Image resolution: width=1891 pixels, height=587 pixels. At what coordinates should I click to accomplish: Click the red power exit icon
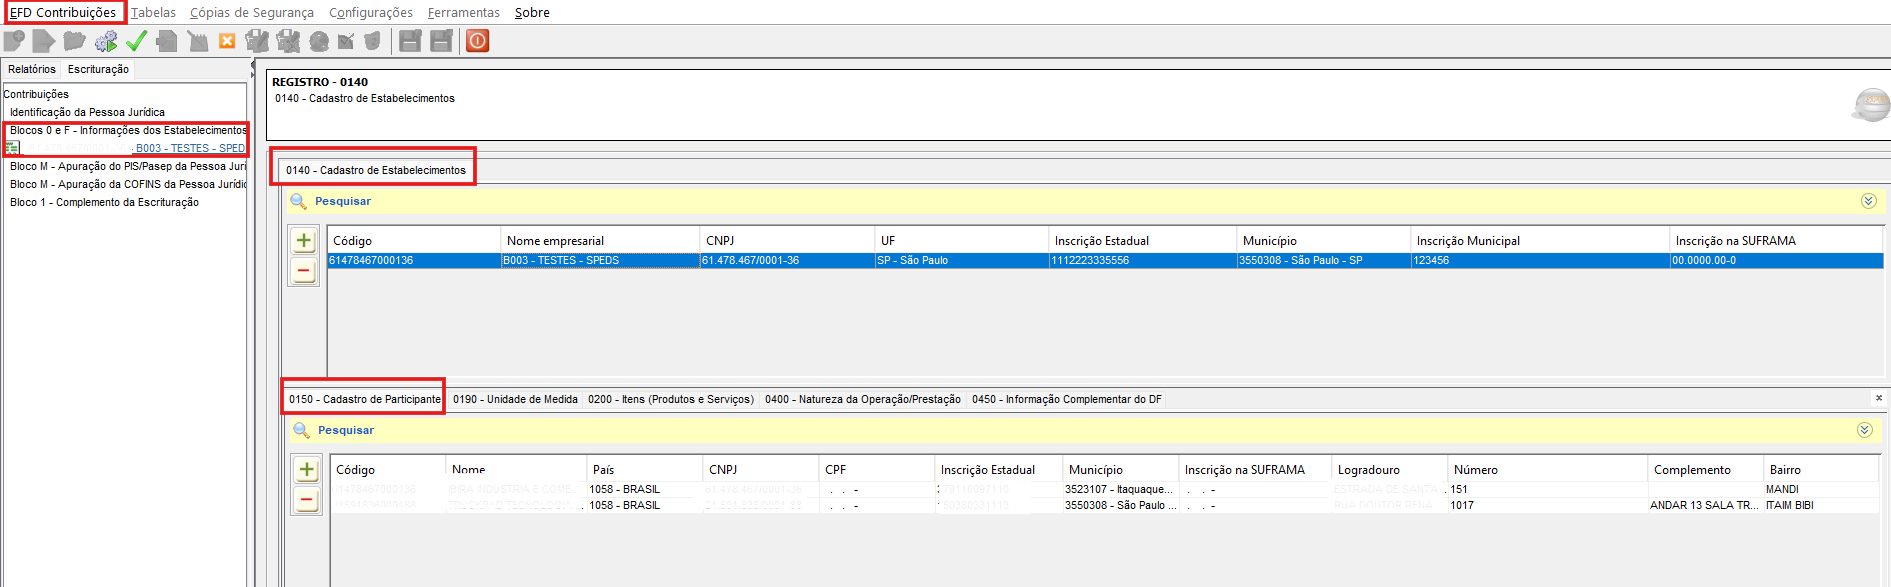click(x=478, y=41)
